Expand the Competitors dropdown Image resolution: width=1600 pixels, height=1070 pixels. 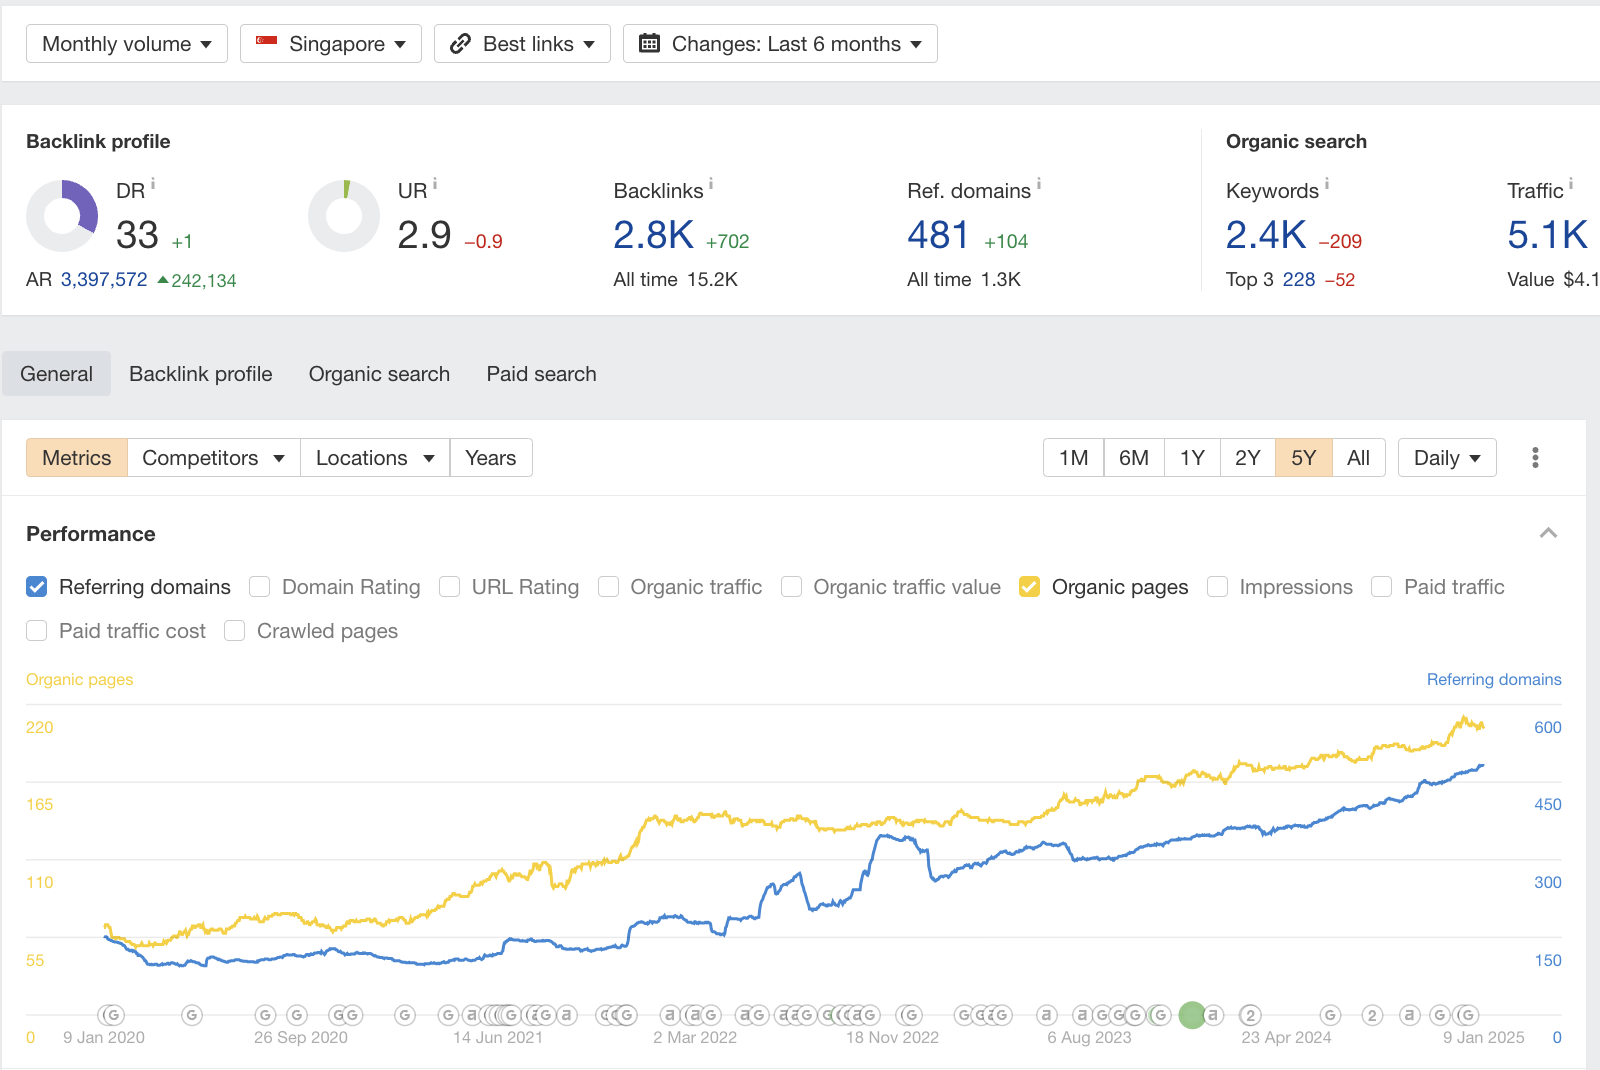pyautogui.click(x=214, y=458)
